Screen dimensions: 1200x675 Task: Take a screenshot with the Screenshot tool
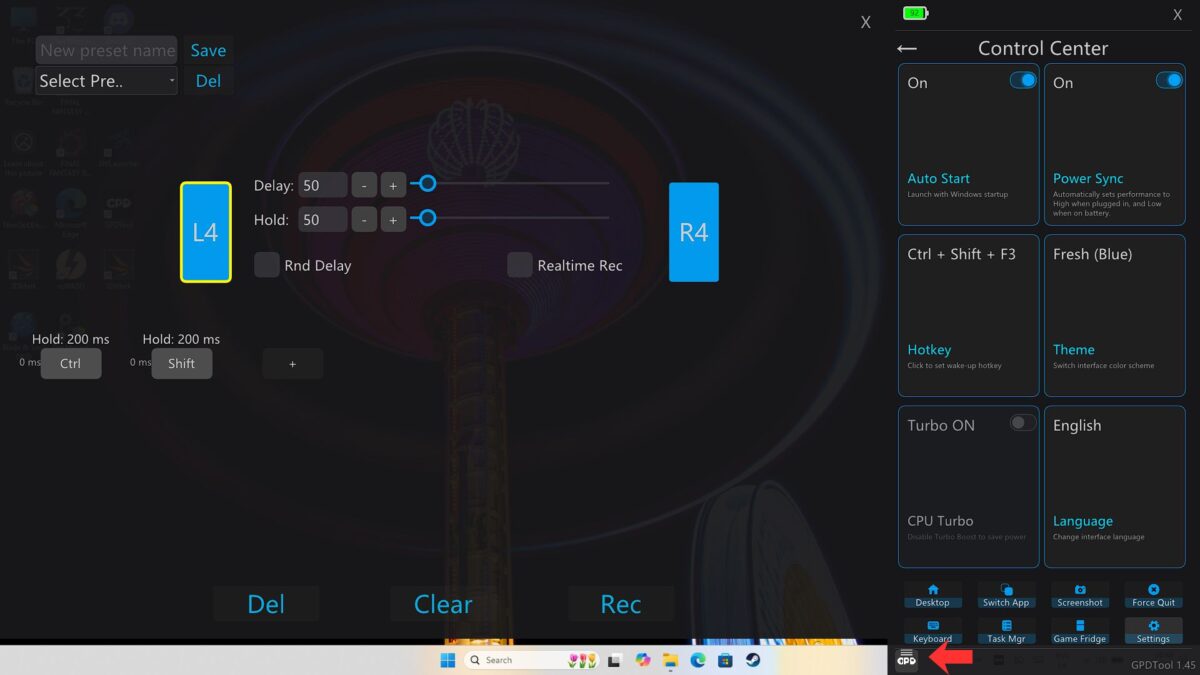(x=1080, y=595)
